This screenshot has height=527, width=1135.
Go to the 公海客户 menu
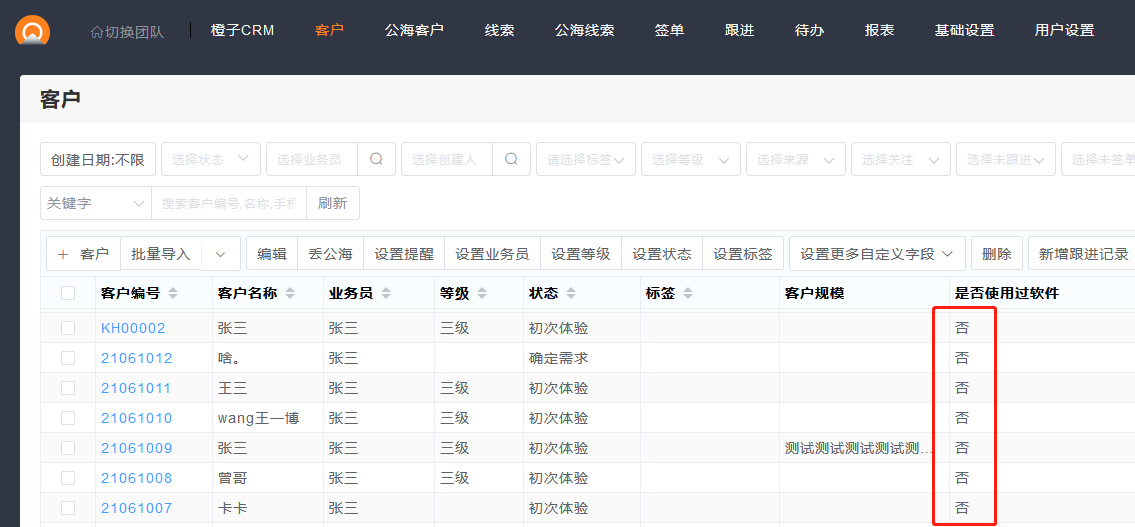click(414, 30)
